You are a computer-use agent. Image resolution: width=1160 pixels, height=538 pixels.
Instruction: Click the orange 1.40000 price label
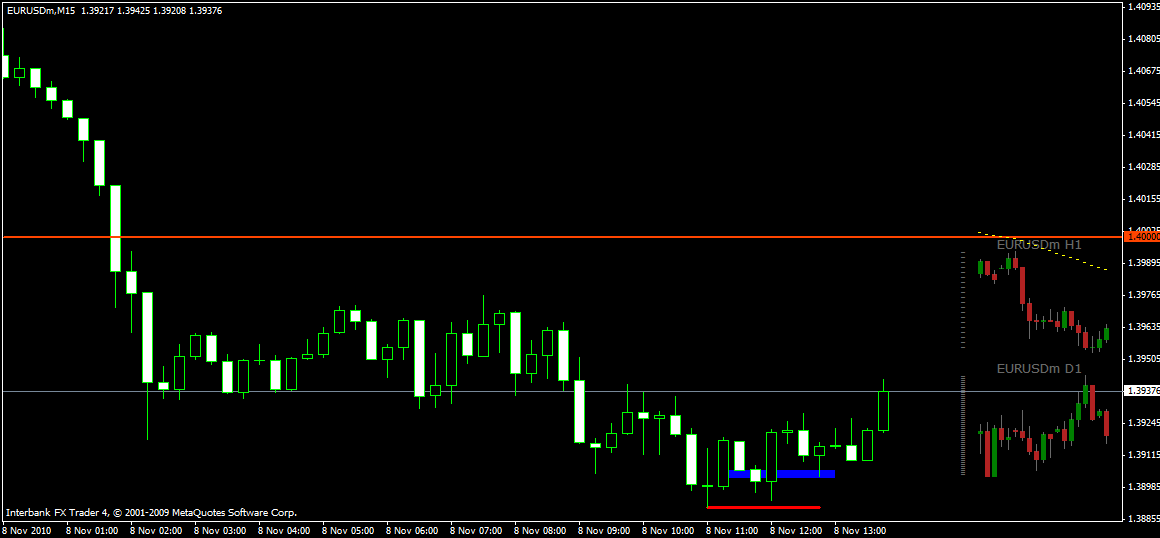point(1141,237)
